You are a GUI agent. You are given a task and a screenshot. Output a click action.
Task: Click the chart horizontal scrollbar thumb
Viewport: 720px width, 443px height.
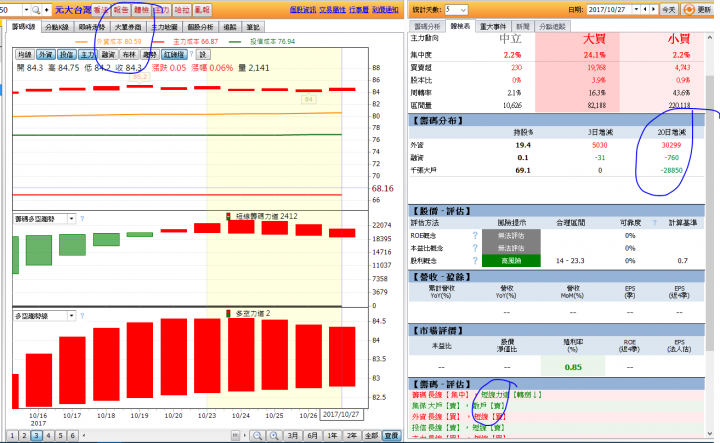tap(235, 435)
